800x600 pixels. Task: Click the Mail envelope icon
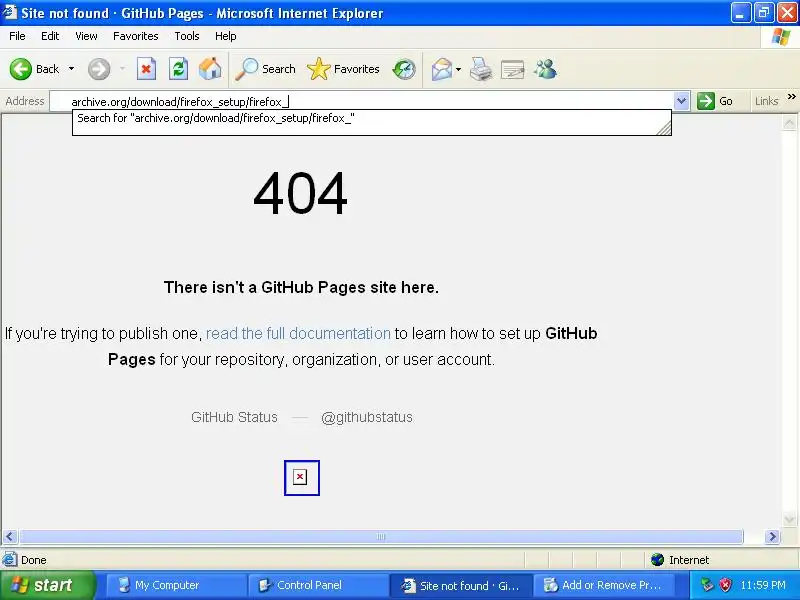441,69
